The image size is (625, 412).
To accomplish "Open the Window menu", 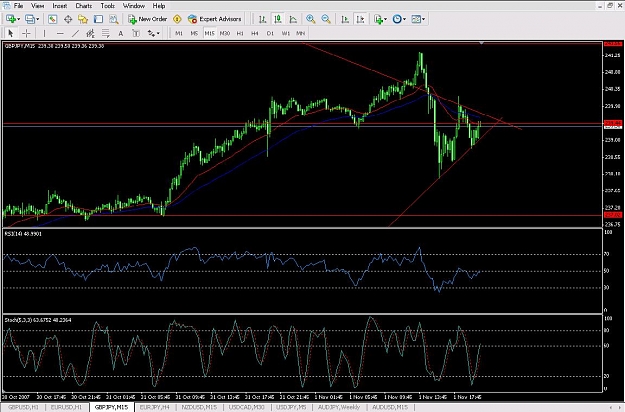I will [134, 6].
